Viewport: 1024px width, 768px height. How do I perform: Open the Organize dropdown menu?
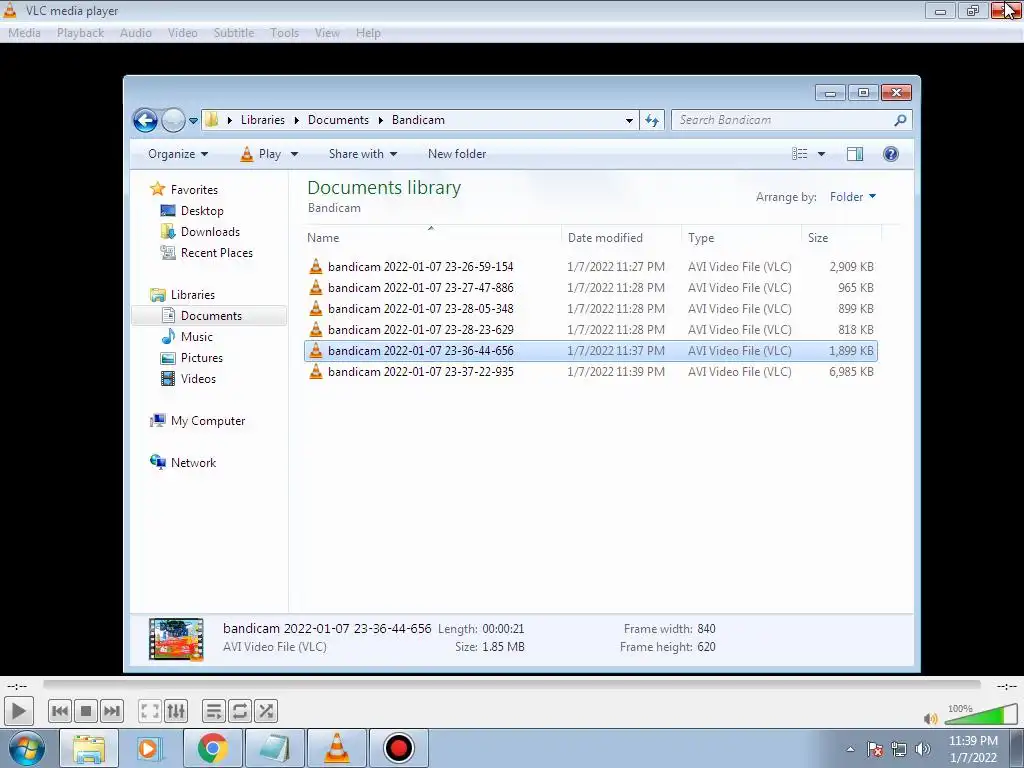click(178, 154)
